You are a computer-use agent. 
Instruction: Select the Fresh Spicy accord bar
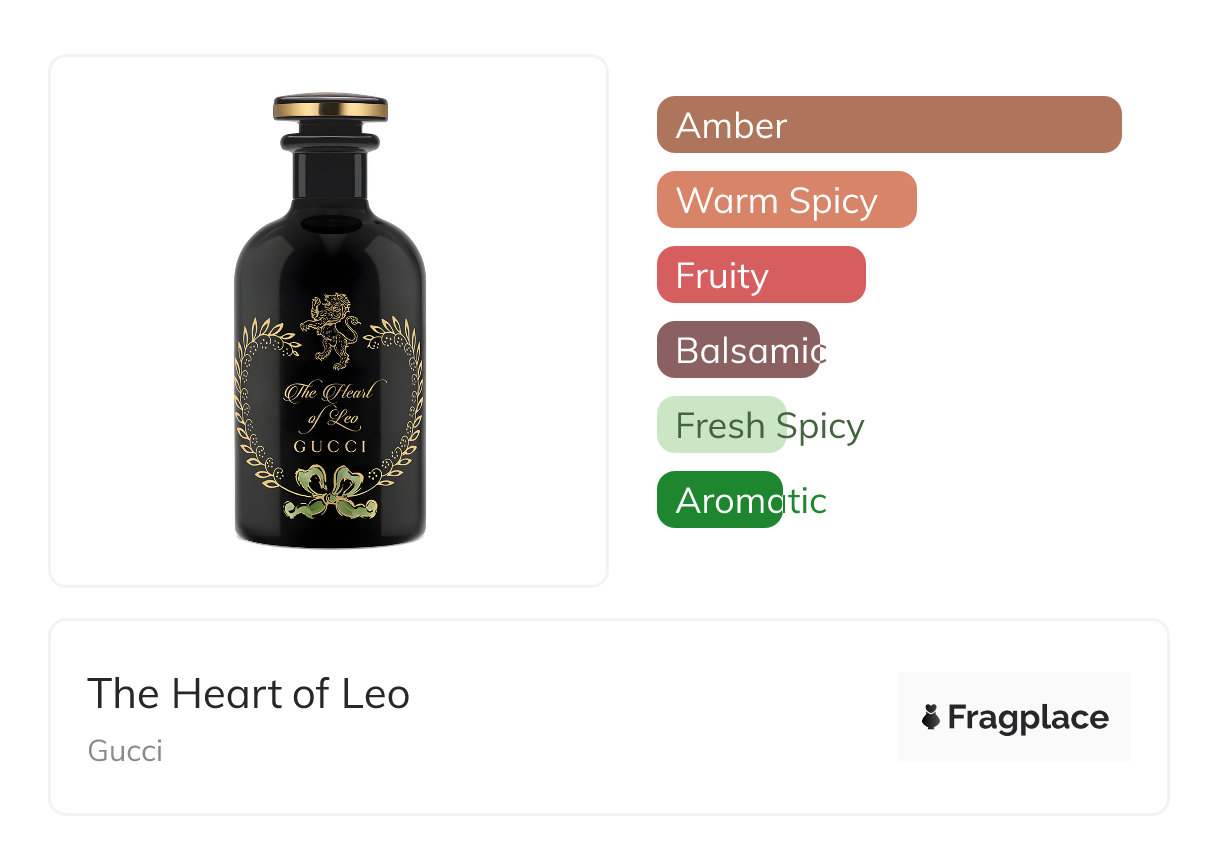[x=722, y=425]
